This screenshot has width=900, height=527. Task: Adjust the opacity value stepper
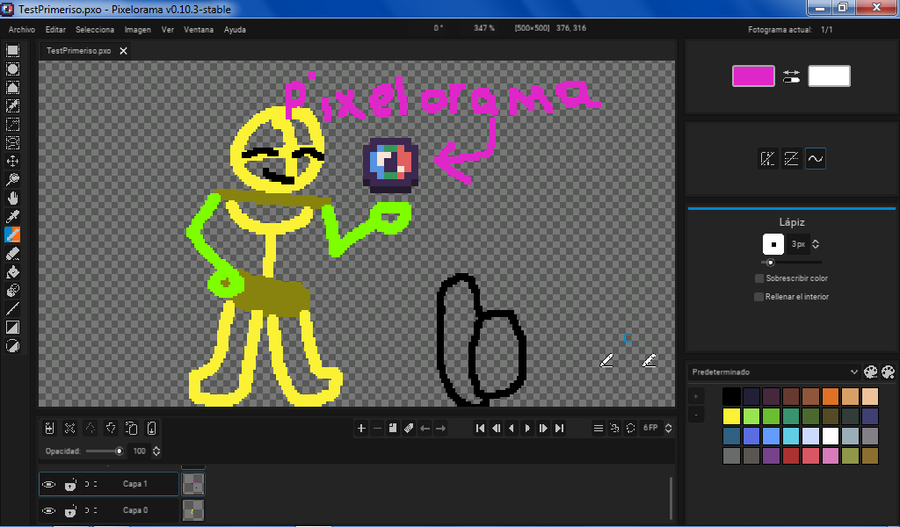[156, 451]
